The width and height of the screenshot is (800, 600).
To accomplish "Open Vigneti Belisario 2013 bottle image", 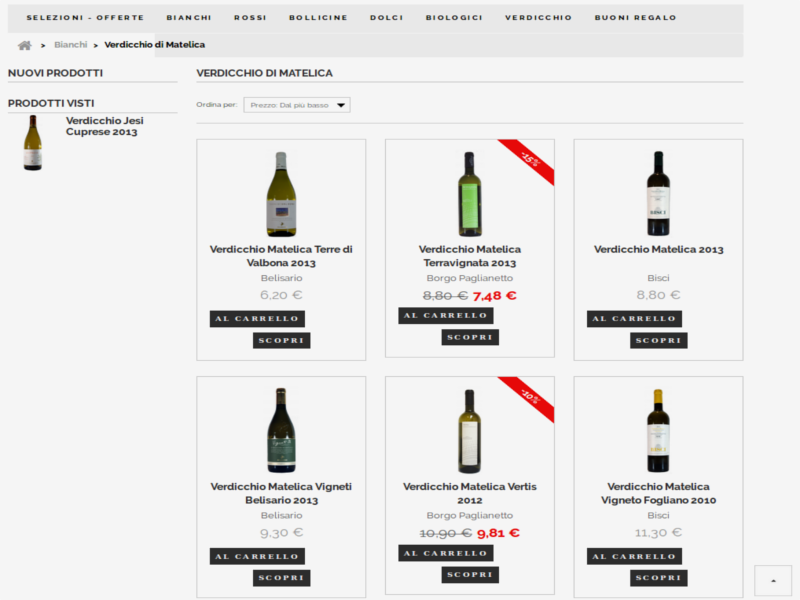I will 281,431.
